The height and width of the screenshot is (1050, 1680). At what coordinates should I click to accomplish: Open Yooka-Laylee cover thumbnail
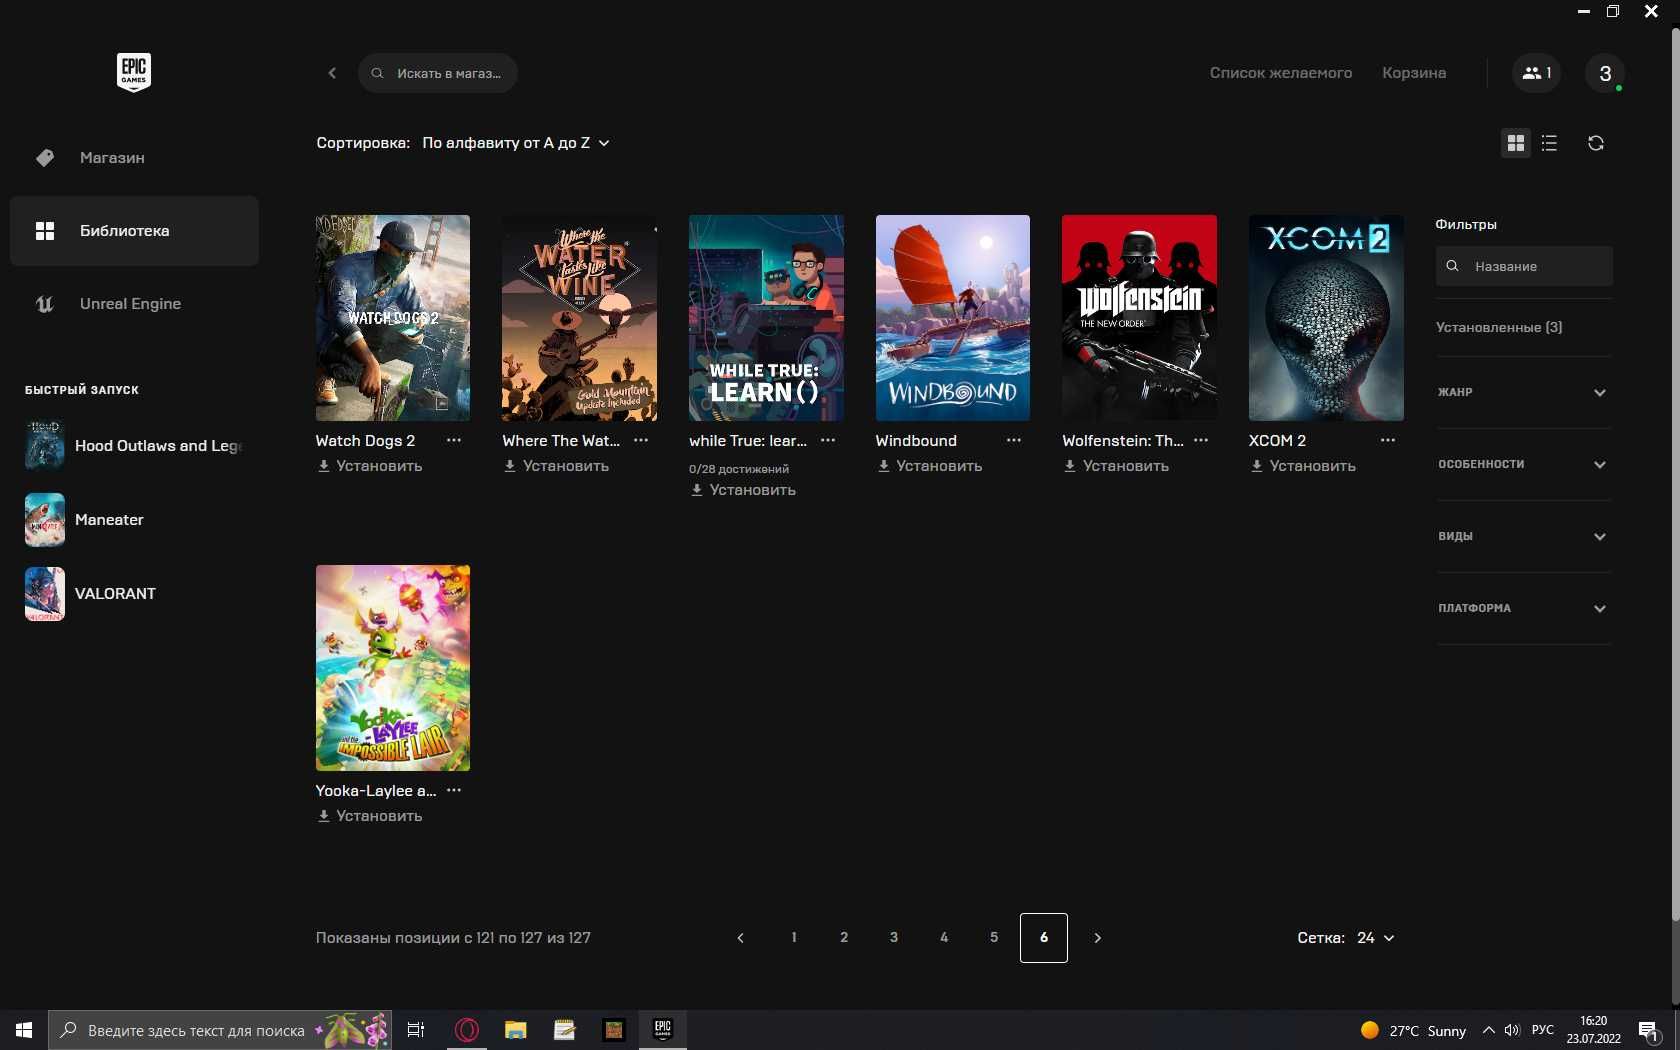(x=393, y=668)
